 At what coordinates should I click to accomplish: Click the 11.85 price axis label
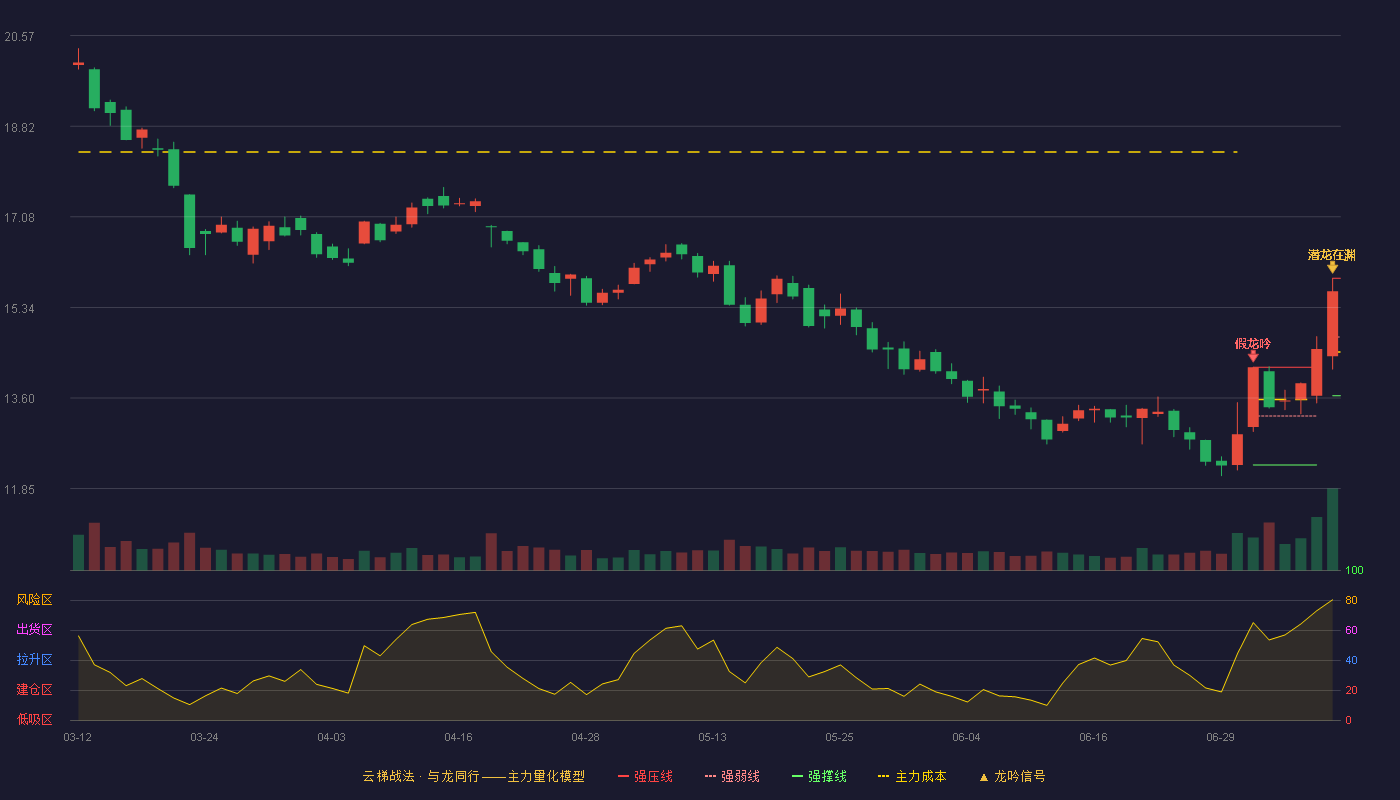click(19, 490)
